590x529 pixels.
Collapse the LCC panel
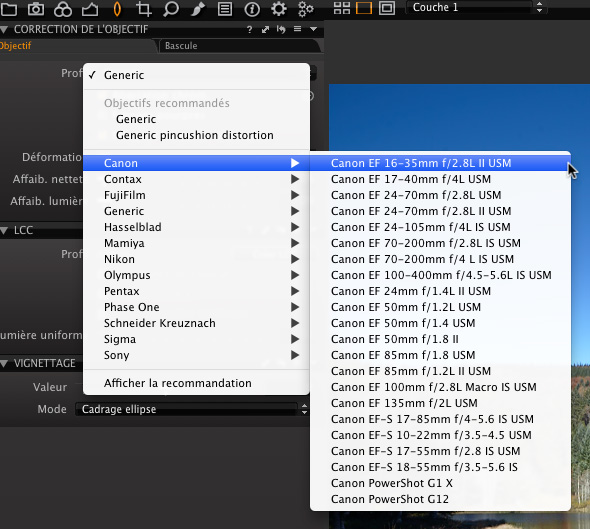(x=5, y=230)
